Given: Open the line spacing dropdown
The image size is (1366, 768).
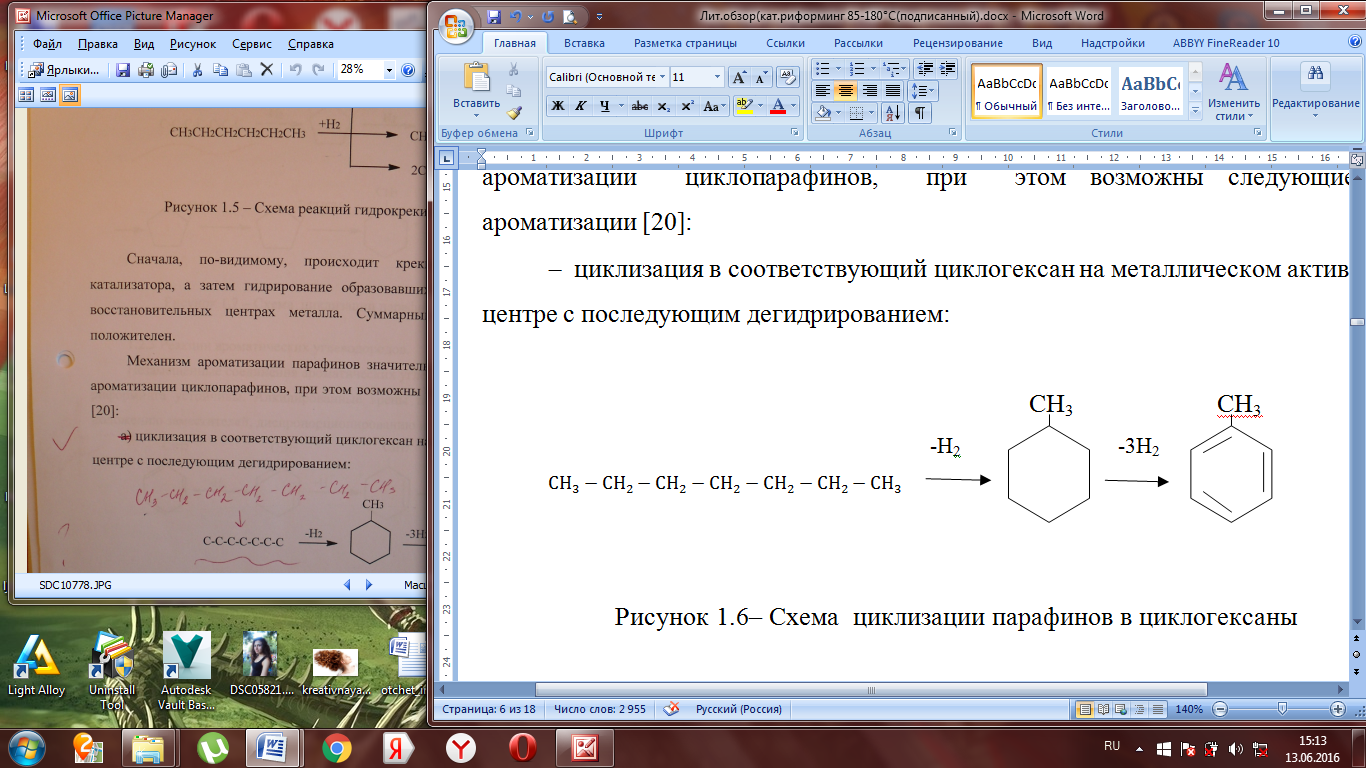Looking at the screenshot, I should [925, 91].
